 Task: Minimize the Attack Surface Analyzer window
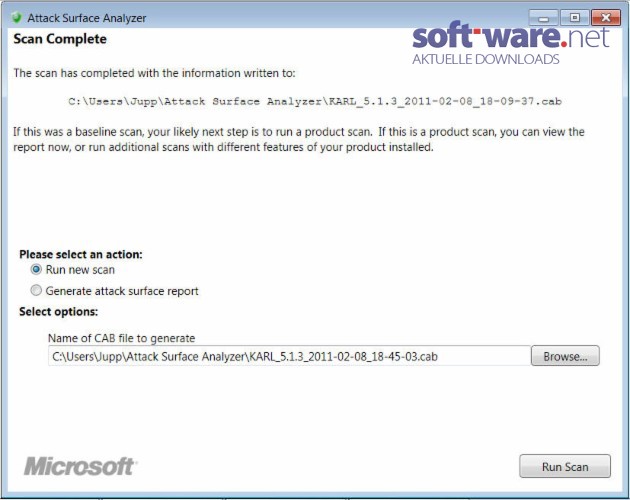(x=543, y=18)
